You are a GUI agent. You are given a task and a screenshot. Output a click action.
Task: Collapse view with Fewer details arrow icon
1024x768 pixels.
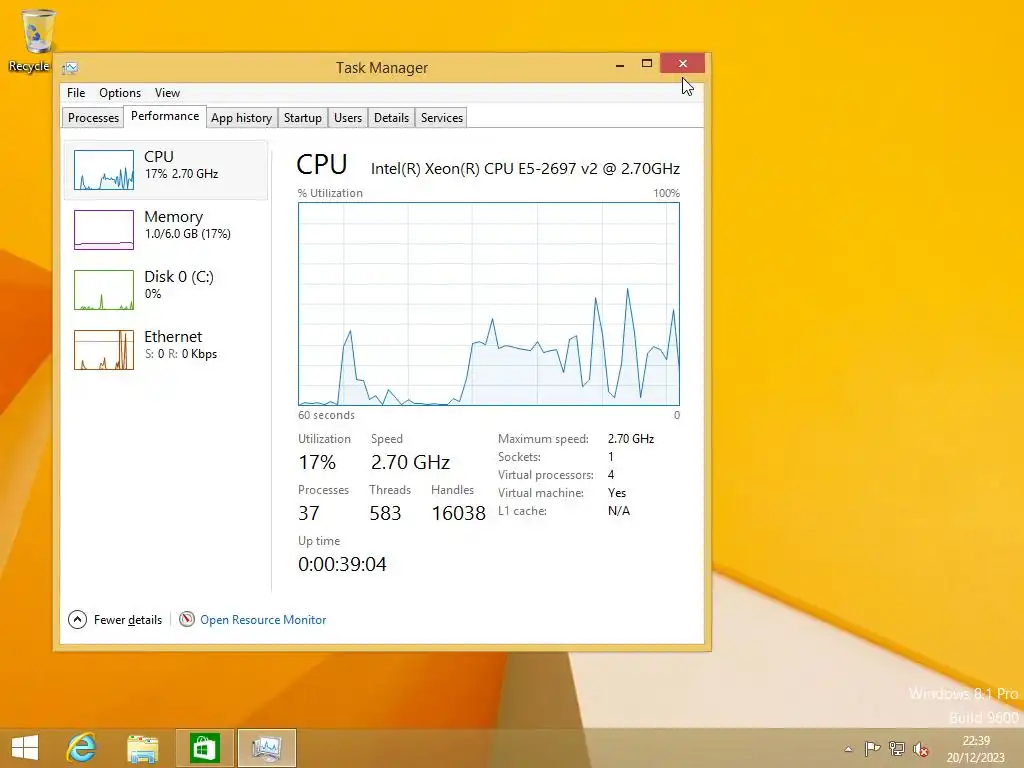coord(77,619)
